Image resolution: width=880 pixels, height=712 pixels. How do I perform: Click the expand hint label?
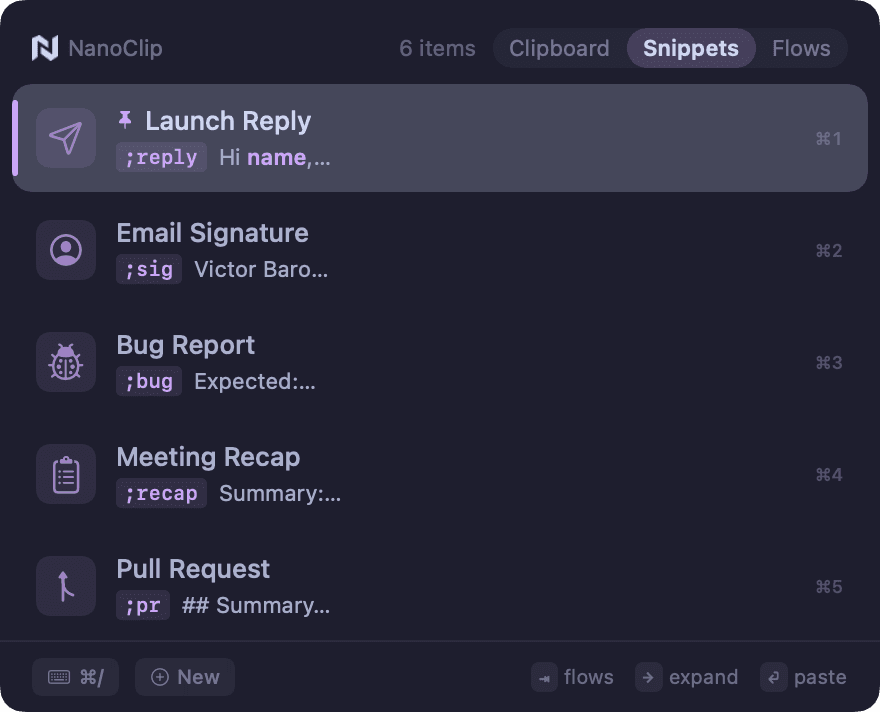[x=703, y=678]
